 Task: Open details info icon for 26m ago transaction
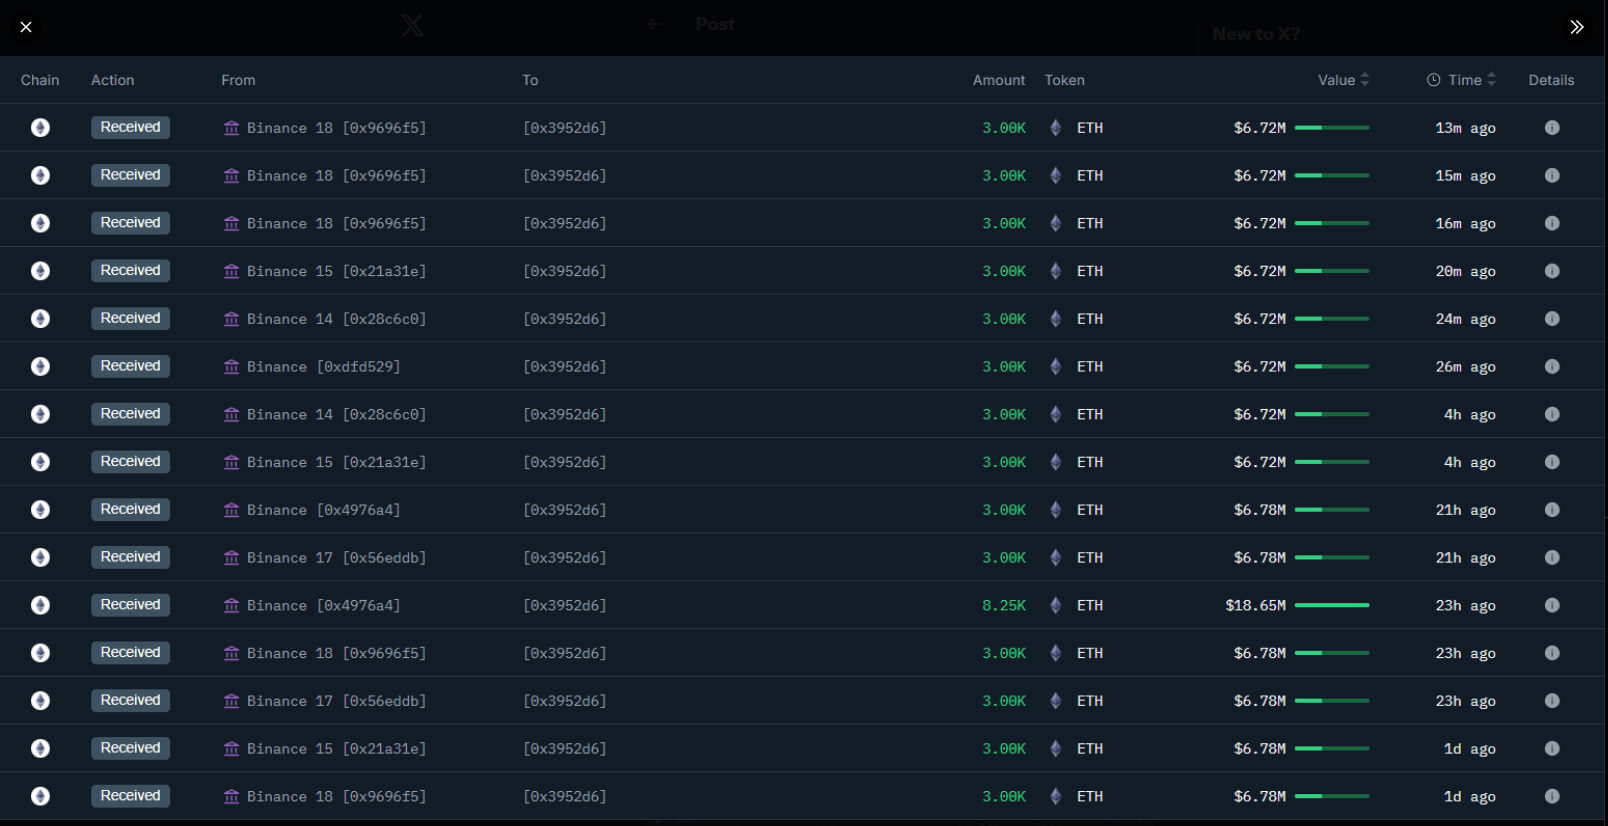(1551, 367)
